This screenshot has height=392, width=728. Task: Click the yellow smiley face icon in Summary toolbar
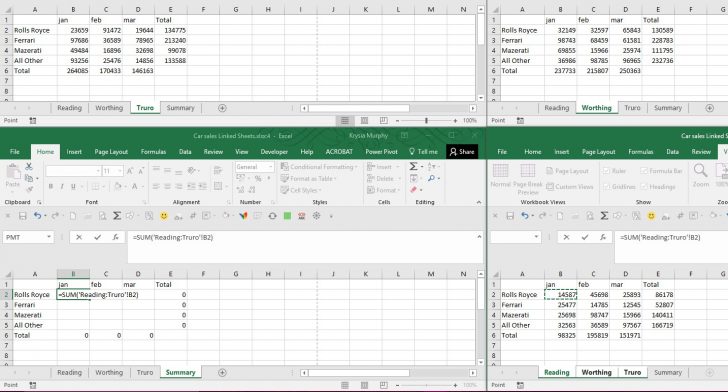click(x=163, y=216)
